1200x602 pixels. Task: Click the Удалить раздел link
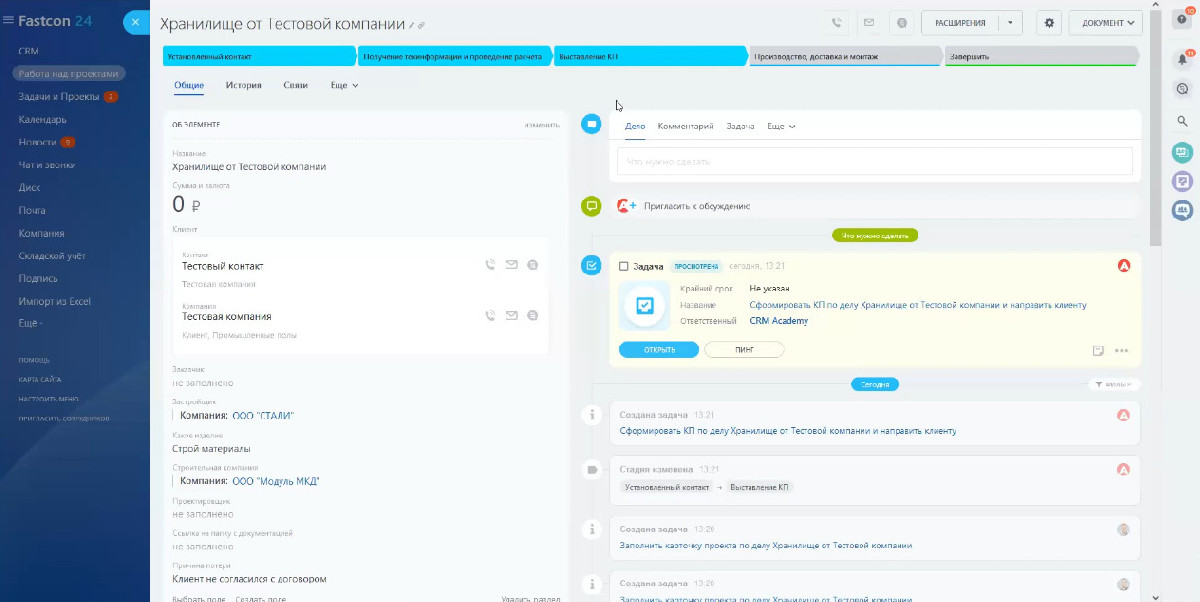pyautogui.click(x=530, y=599)
